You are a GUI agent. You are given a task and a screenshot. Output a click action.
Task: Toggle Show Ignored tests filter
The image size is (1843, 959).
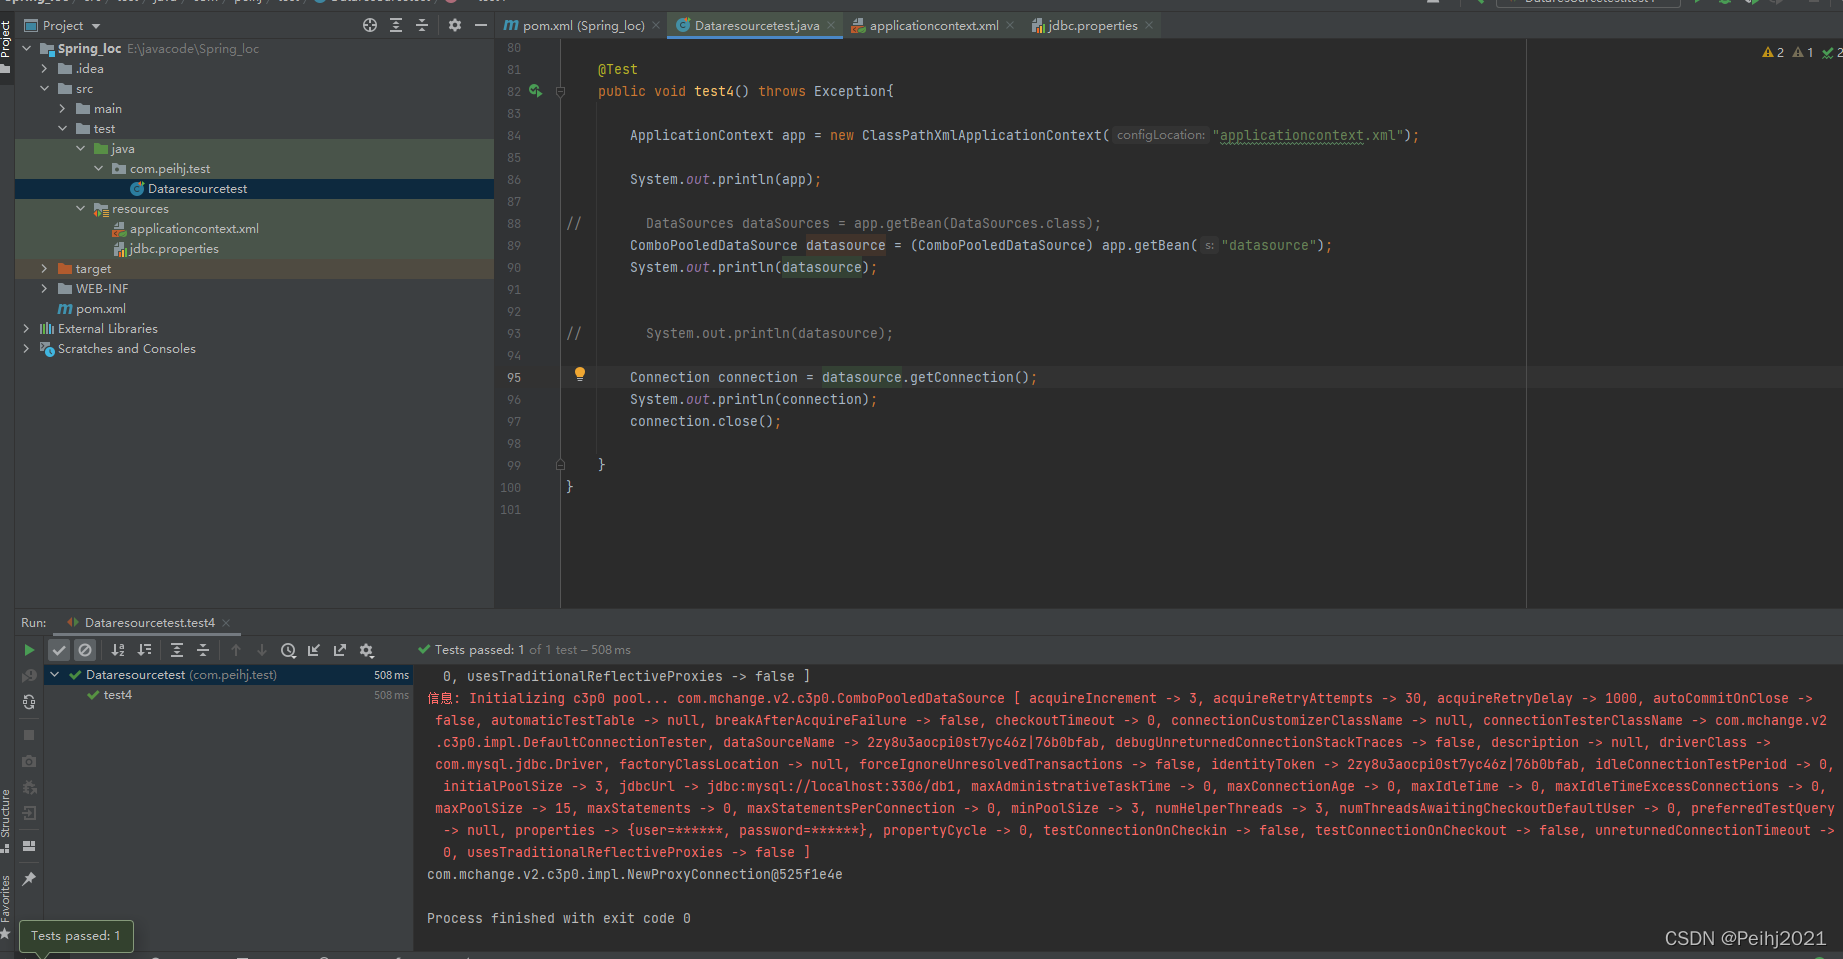pos(85,650)
